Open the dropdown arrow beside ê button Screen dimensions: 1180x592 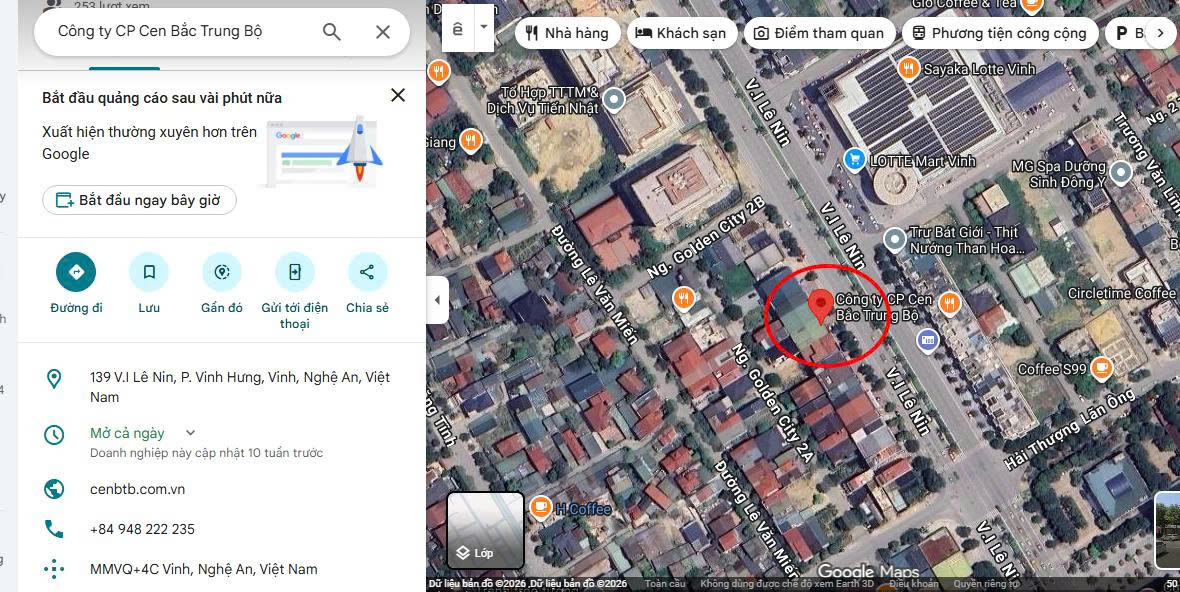(484, 26)
